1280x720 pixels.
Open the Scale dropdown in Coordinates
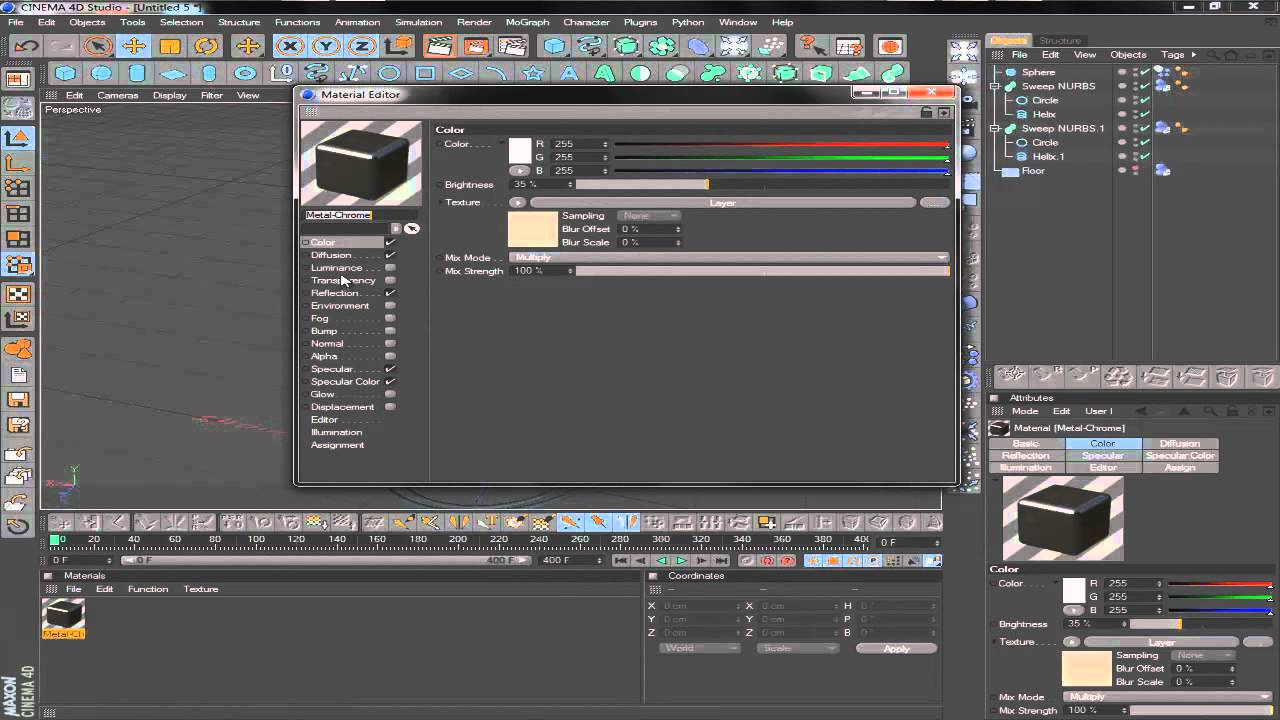tap(797, 648)
